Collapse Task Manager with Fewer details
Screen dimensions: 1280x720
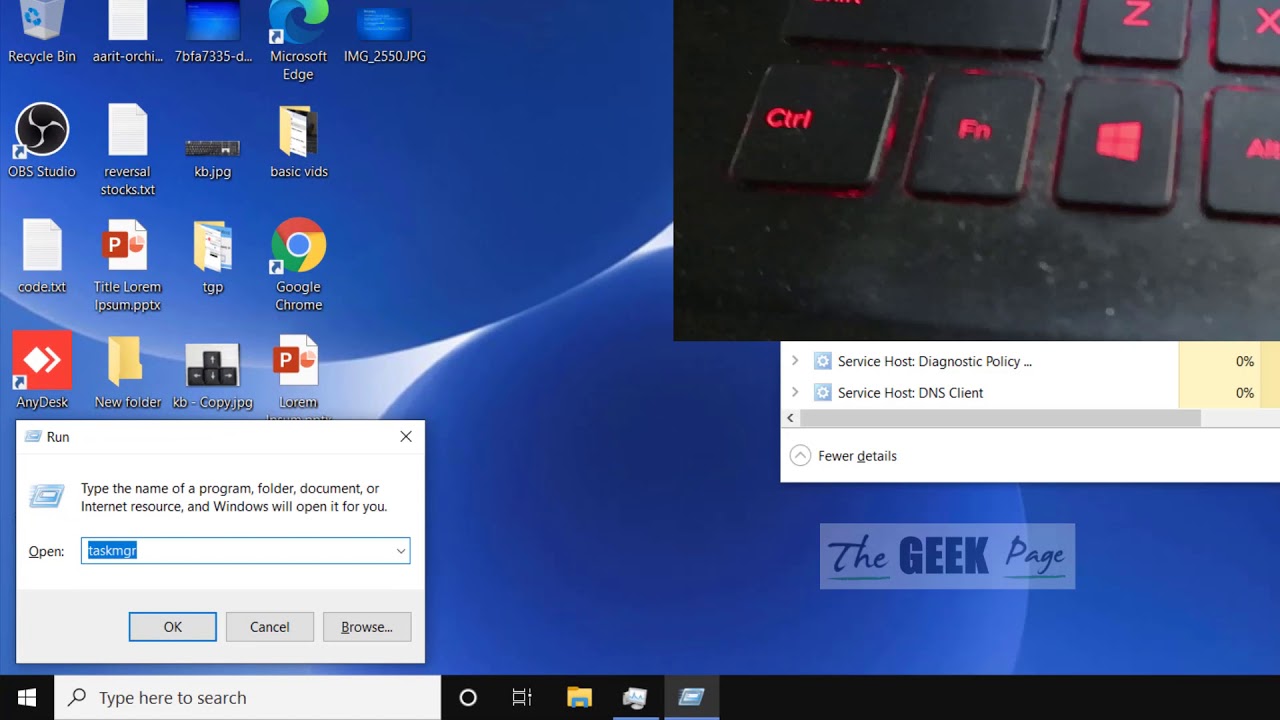tap(843, 456)
